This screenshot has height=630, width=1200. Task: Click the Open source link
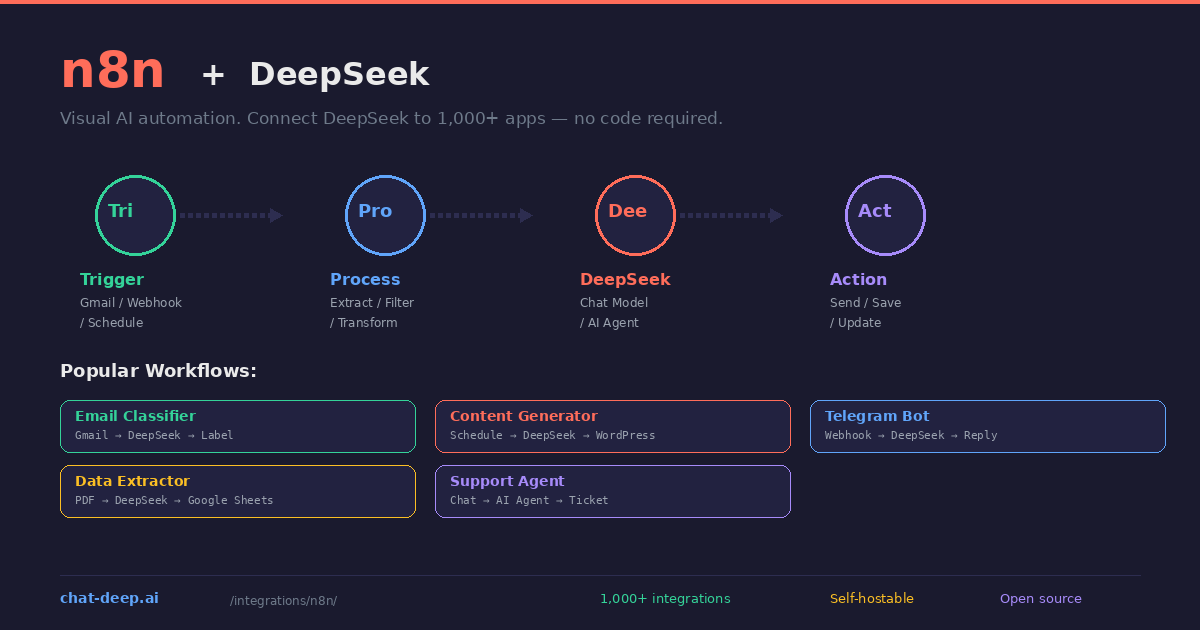pyautogui.click(x=1040, y=598)
